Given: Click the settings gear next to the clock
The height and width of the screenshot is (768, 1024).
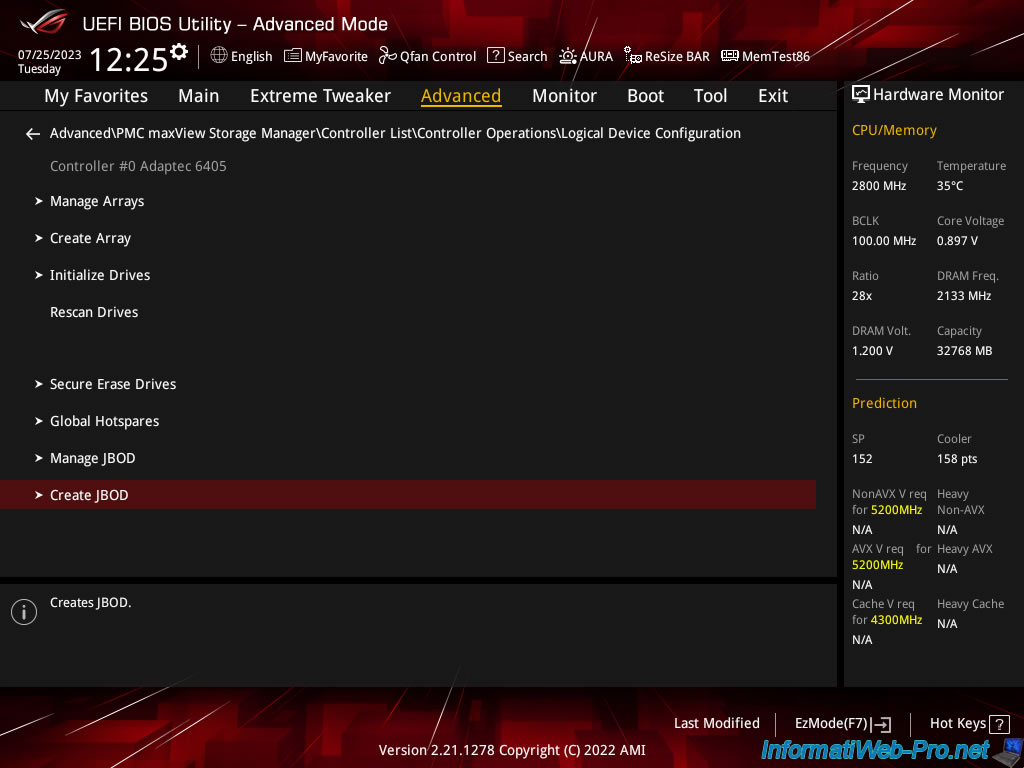Looking at the screenshot, I should [x=179, y=52].
